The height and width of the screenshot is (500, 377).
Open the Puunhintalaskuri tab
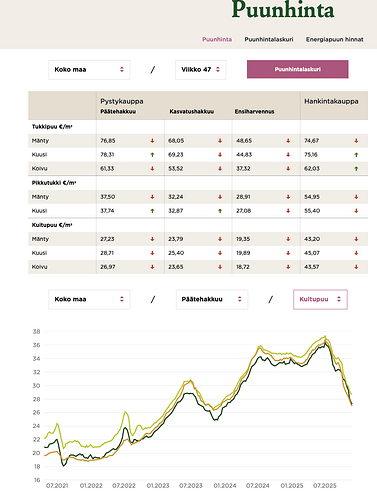(269, 39)
